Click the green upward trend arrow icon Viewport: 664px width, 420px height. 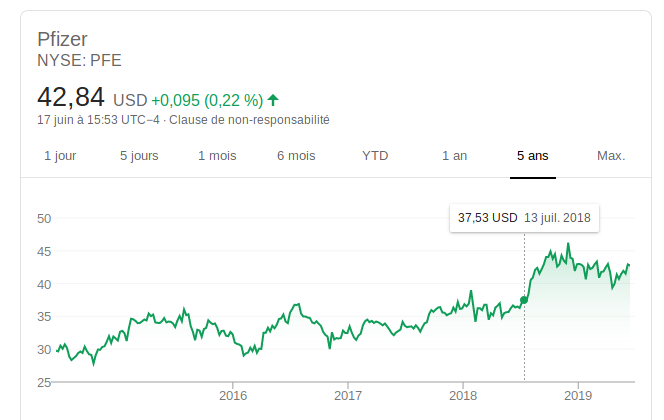(x=273, y=100)
